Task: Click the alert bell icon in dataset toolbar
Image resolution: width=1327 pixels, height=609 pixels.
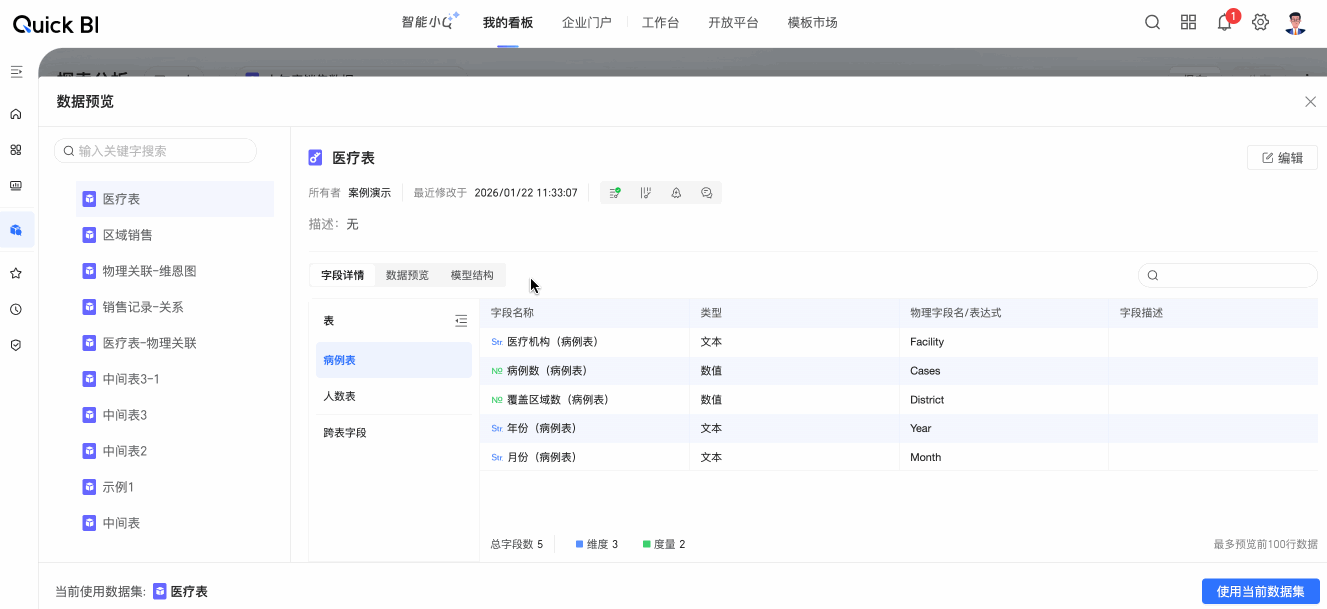Action: [x=676, y=193]
